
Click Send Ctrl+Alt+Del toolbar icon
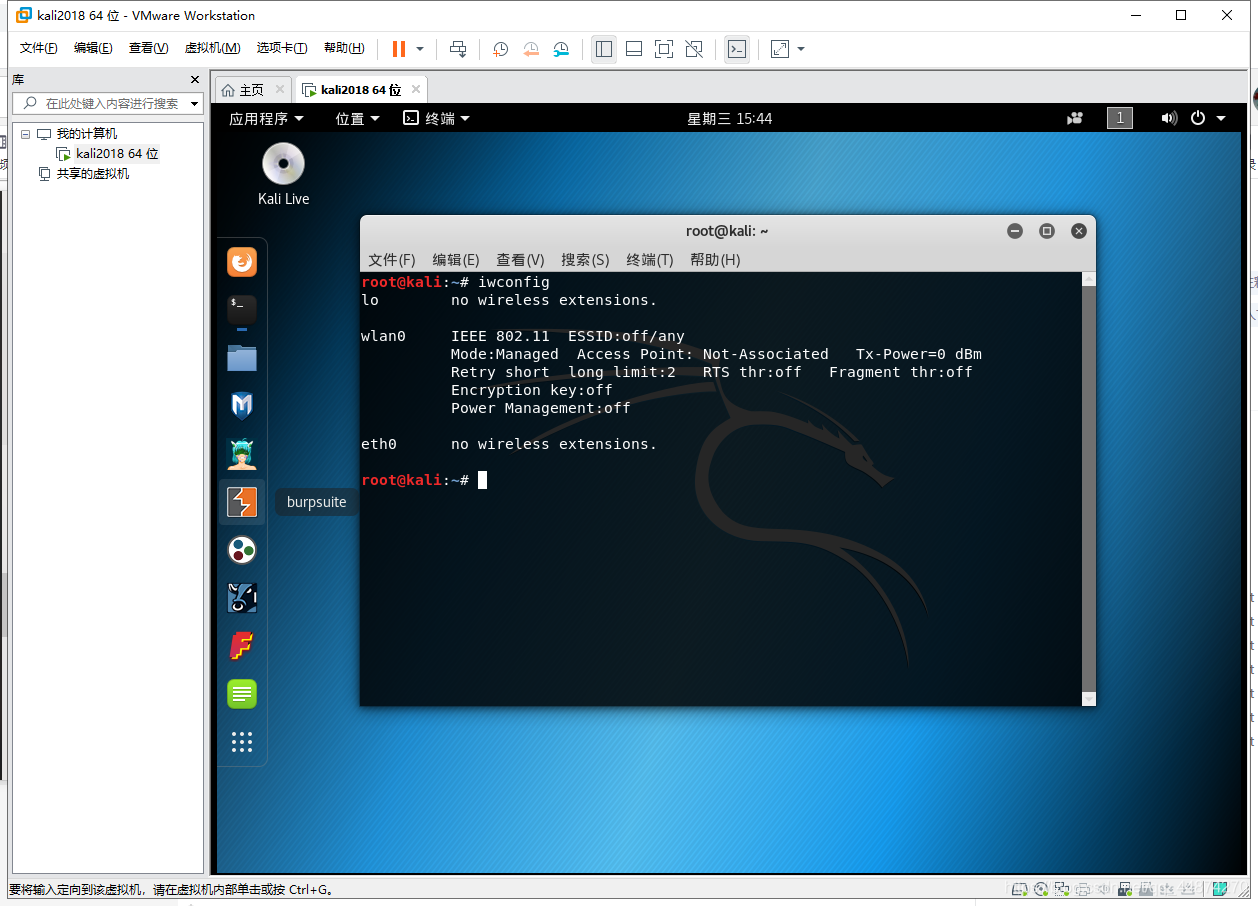click(458, 49)
